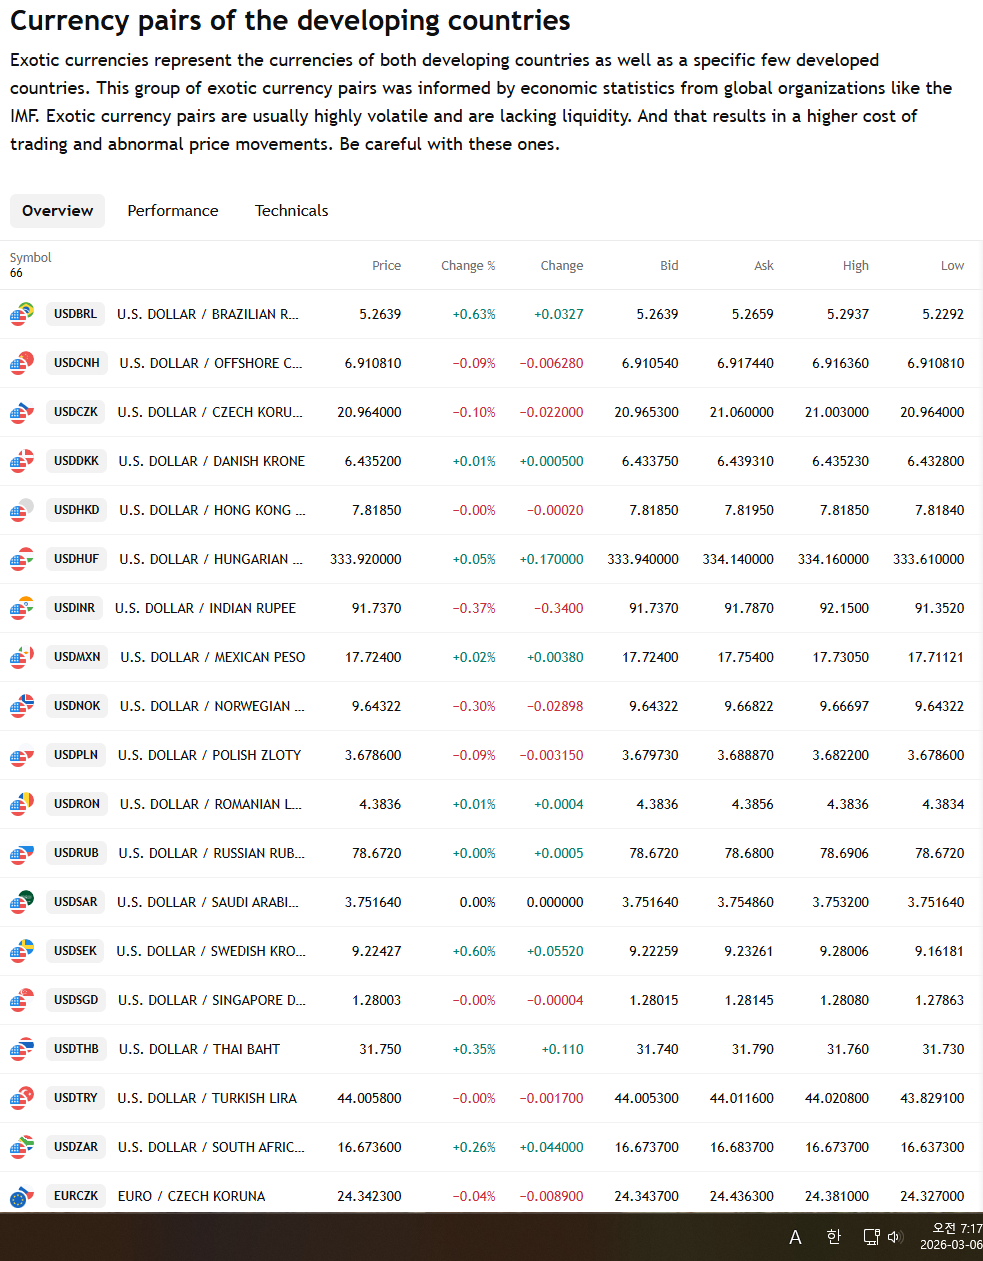Open the EURCZK symbol ticker link
The height and width of the screenshot is (1261, 983).
click(x=76, y=1196)
